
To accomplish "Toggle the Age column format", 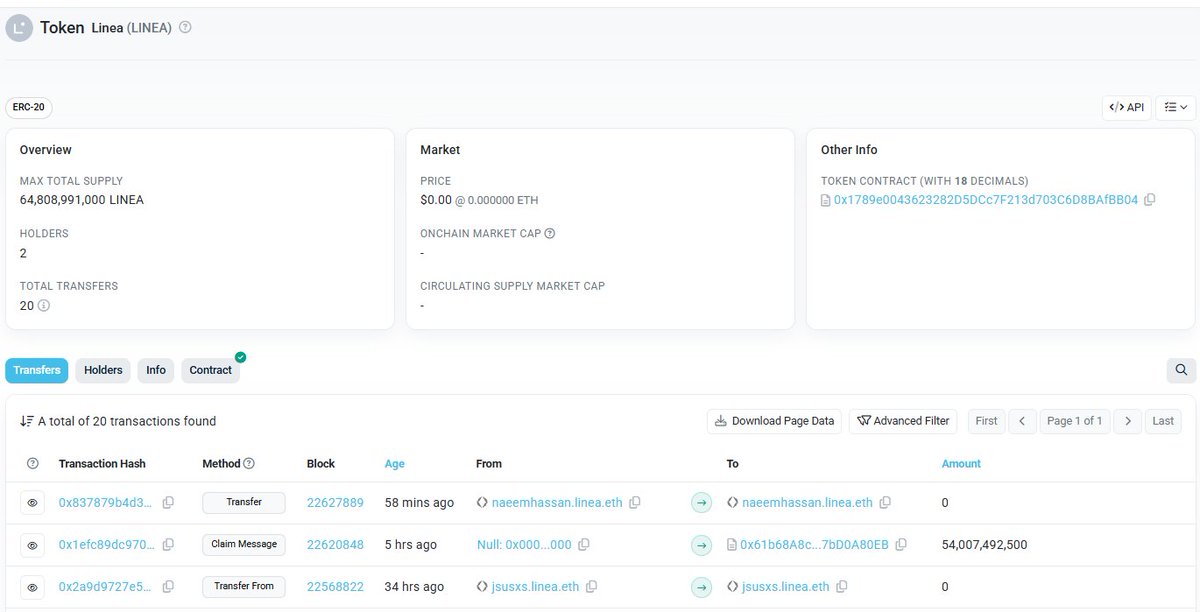I will point(395,464).
